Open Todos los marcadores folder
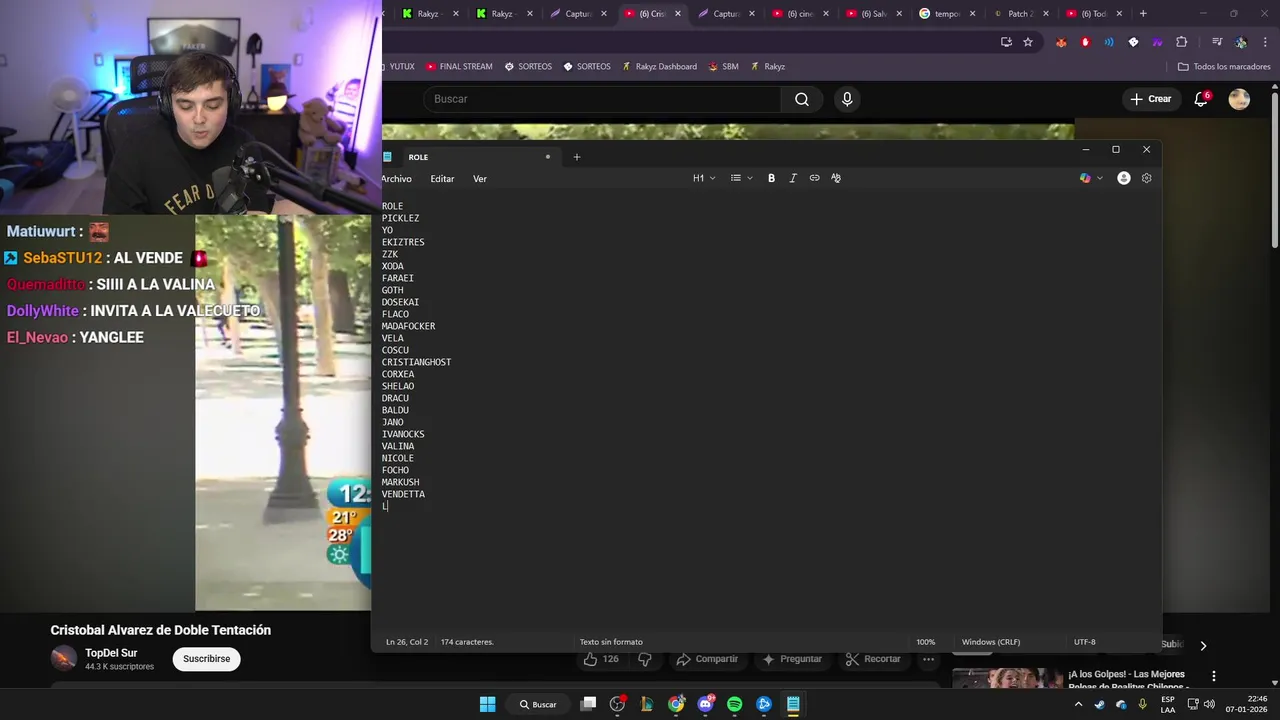Screen dimensions: 1280x720 coord(1224,67)
